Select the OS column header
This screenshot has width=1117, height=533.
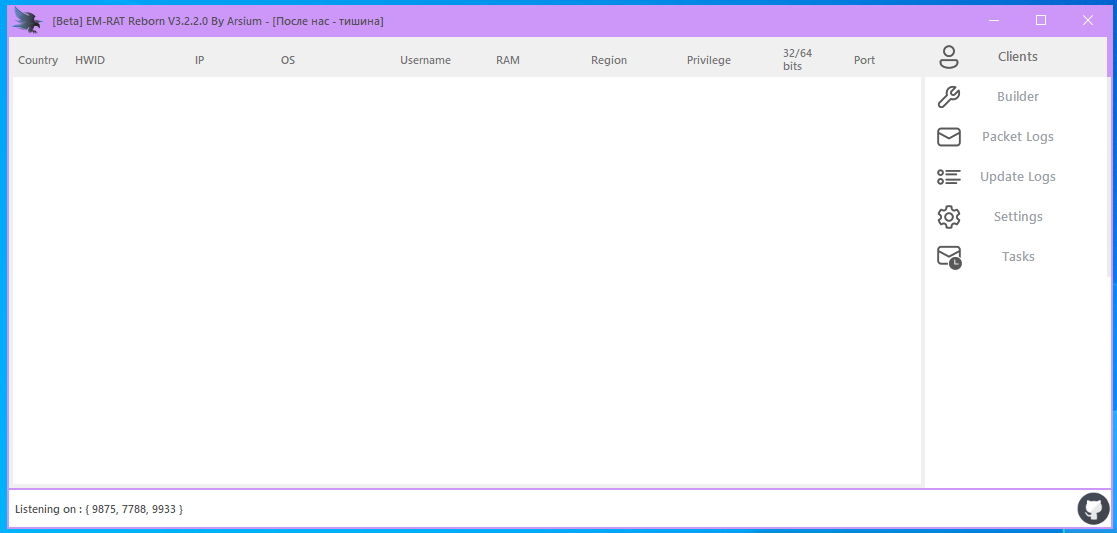coord(288,60)
